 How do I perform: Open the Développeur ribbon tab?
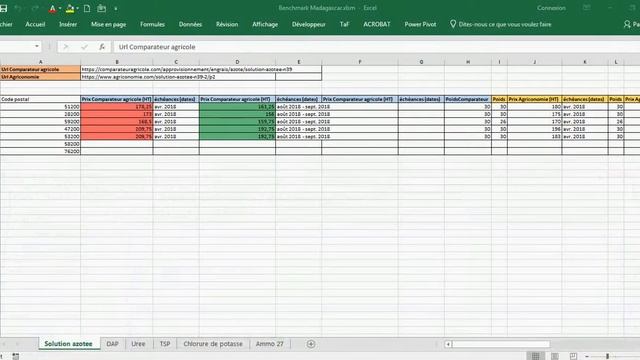[x=309, y=24]
